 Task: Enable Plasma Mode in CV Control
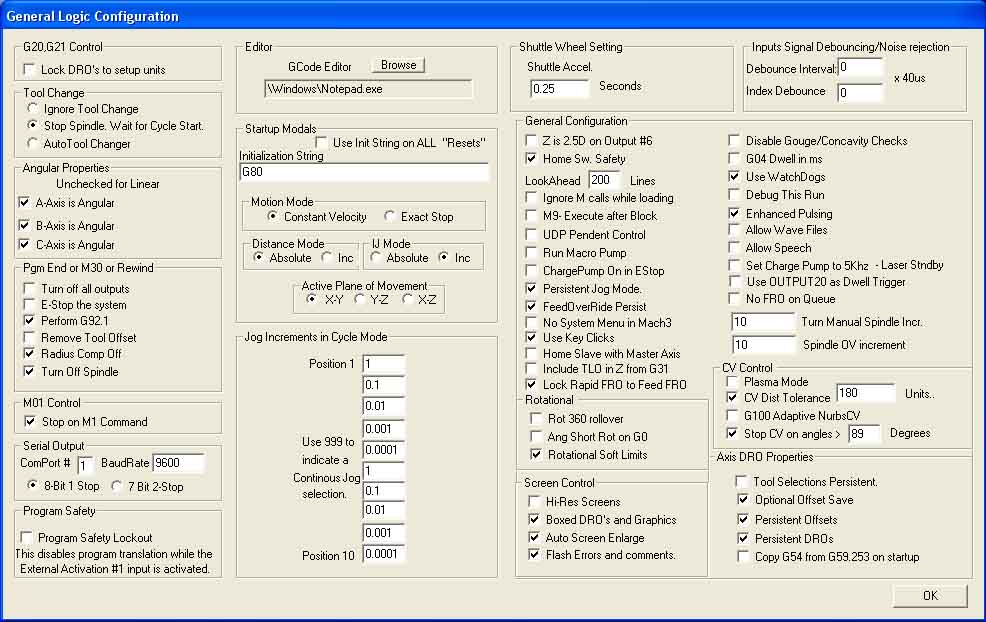coord(732,381)
